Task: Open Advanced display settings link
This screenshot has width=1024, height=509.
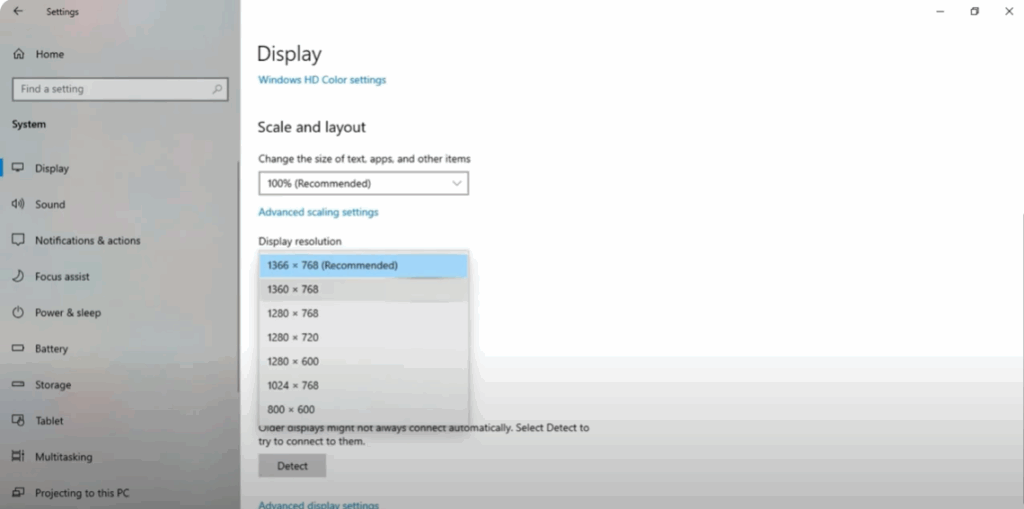Action: tap(318, 505)
